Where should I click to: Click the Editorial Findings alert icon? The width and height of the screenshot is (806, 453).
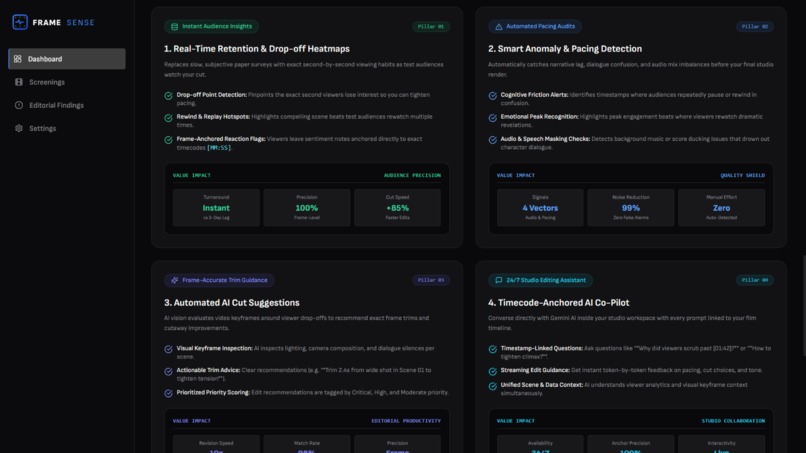[x=19, y=105]
